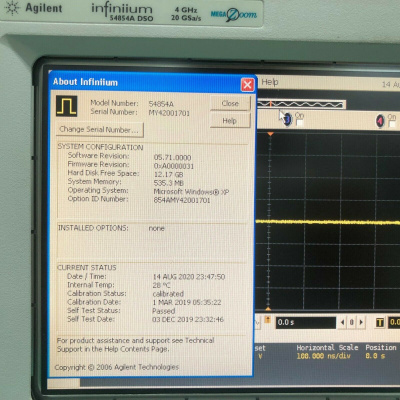Click the waveform overview memory bar

pos(301,104)
